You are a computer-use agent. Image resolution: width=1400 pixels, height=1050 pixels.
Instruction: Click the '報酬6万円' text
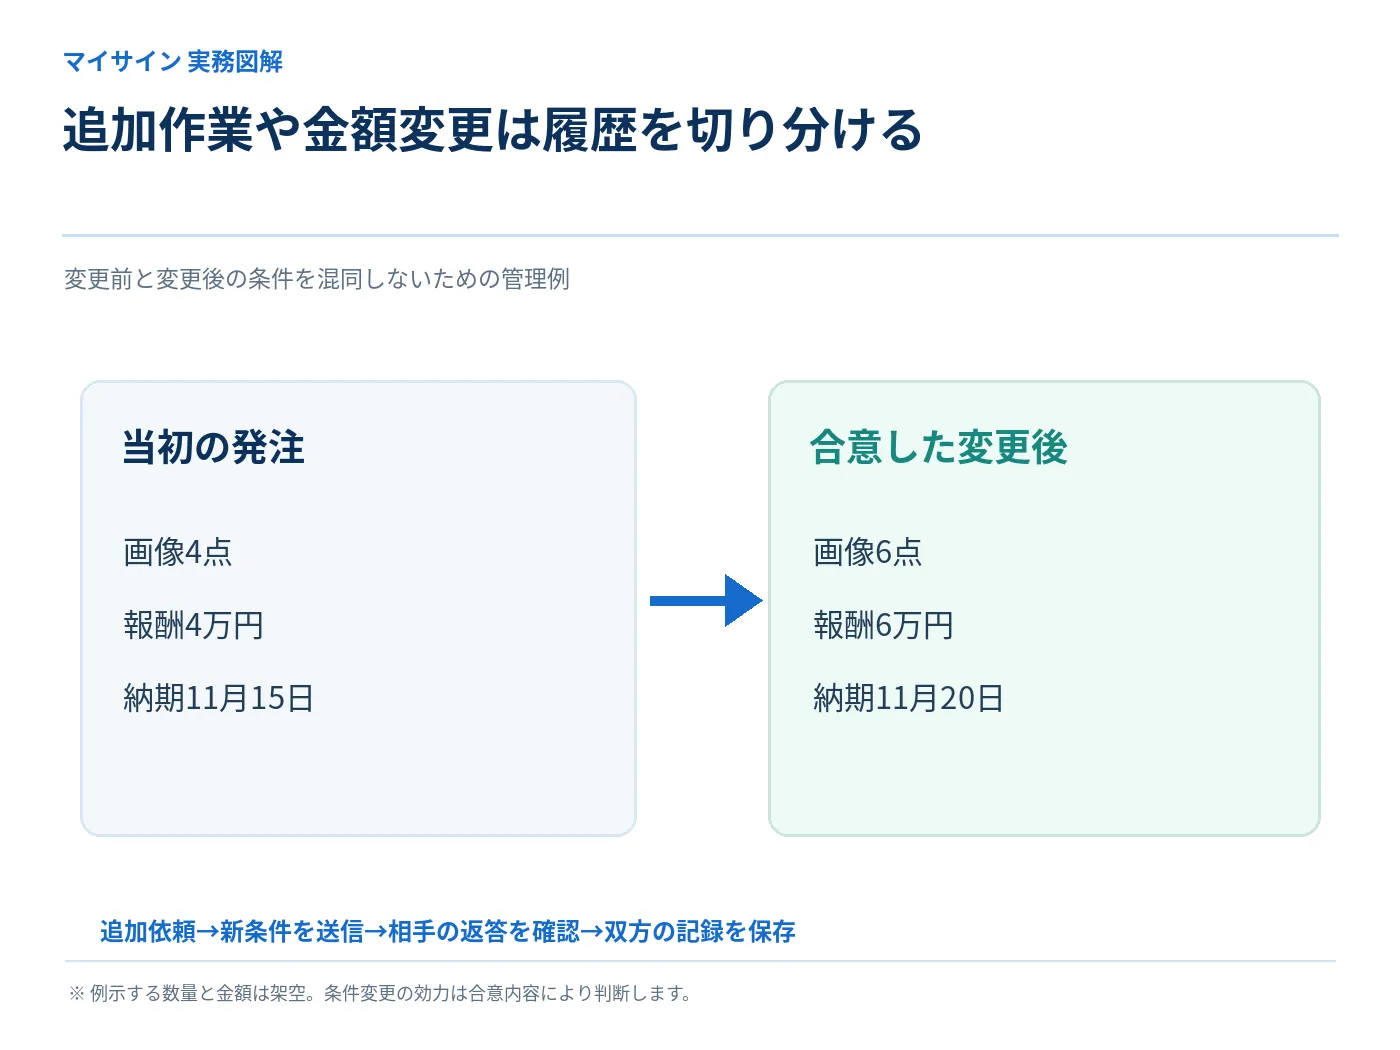[x=884, y=625]
